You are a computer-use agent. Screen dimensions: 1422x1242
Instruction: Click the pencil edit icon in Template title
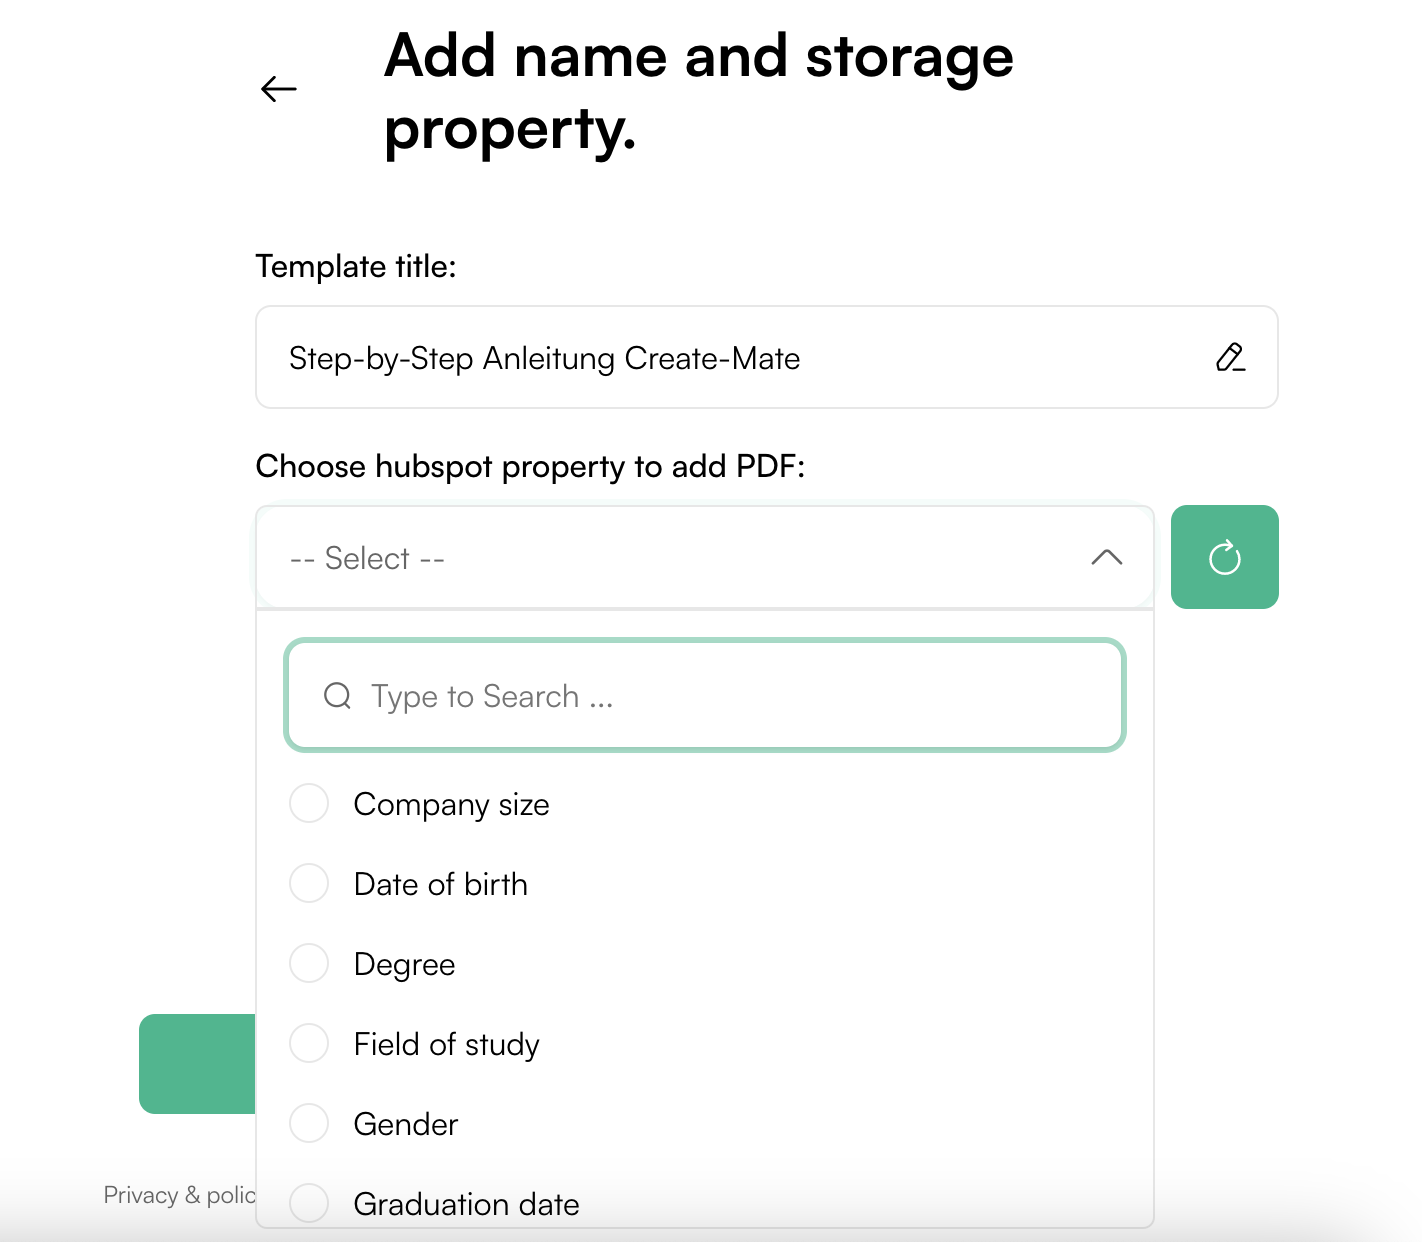(1230, 357)
